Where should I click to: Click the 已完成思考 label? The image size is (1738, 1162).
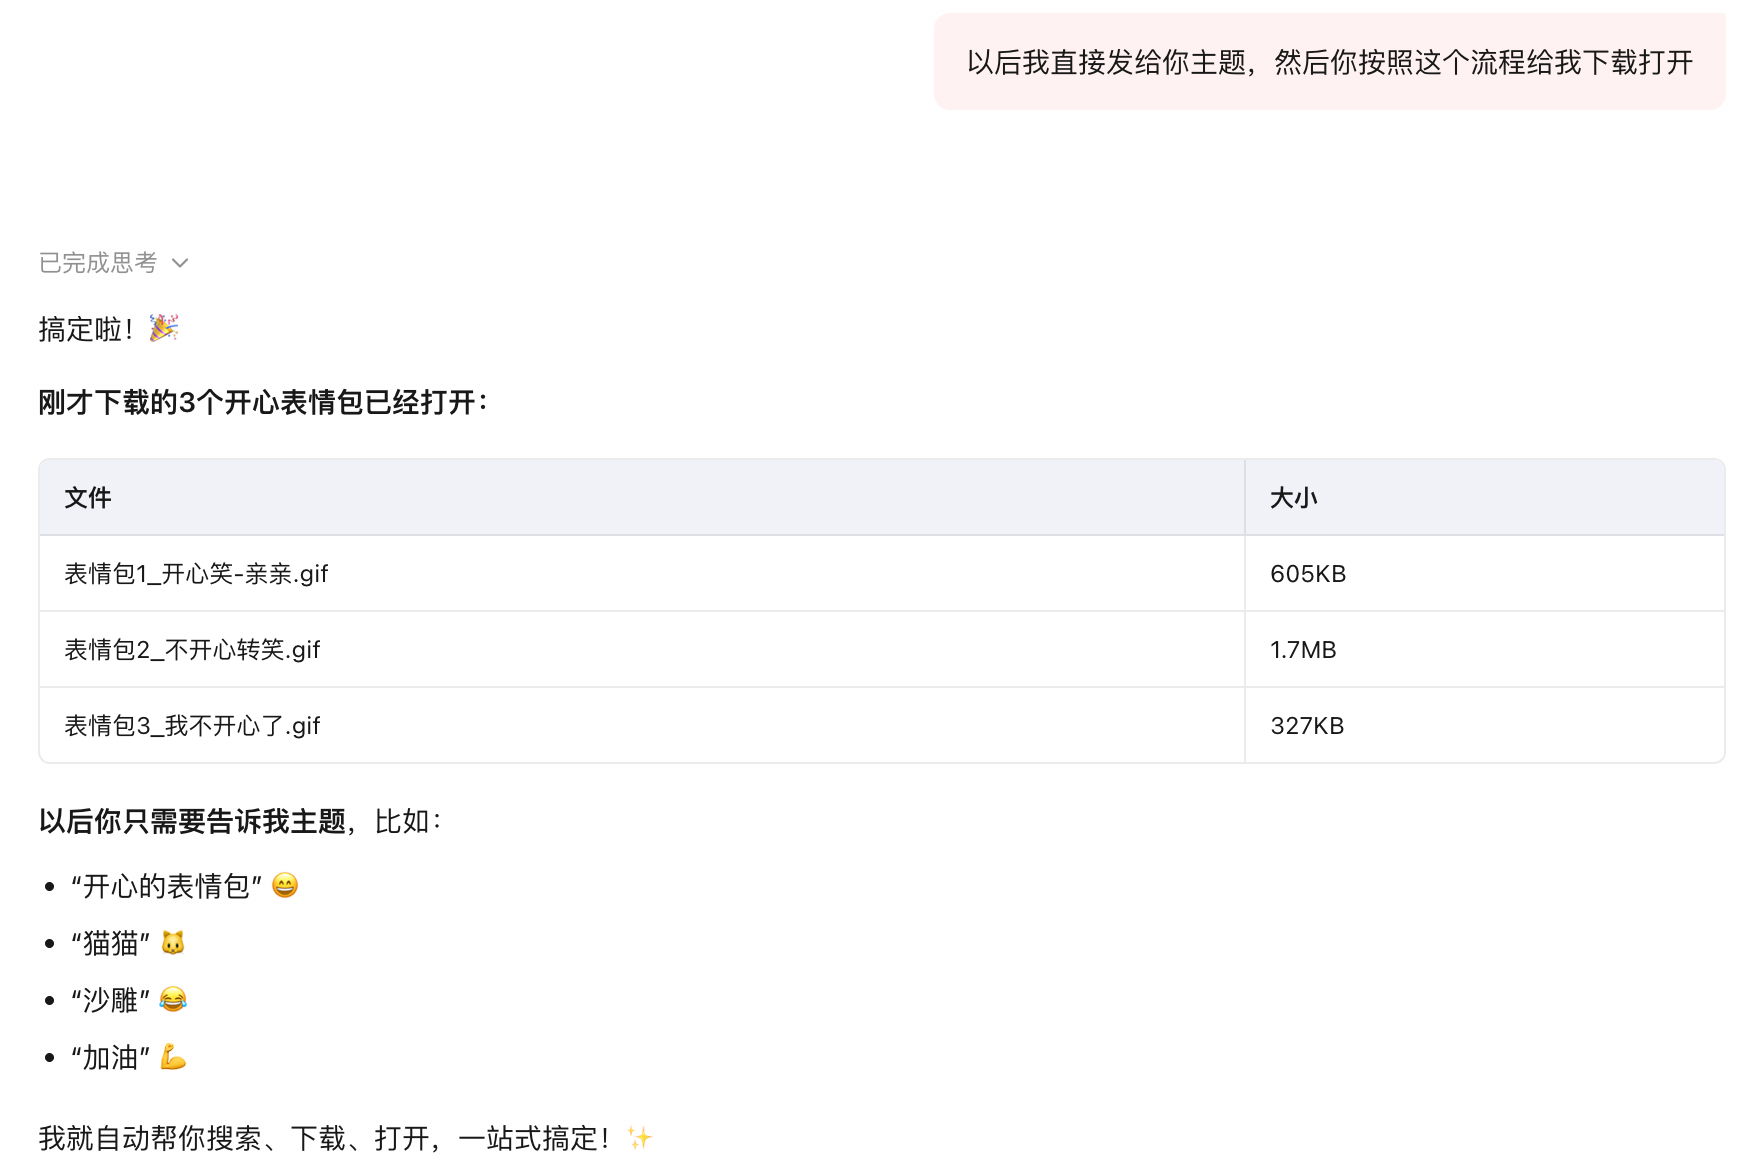click(98, 263)
